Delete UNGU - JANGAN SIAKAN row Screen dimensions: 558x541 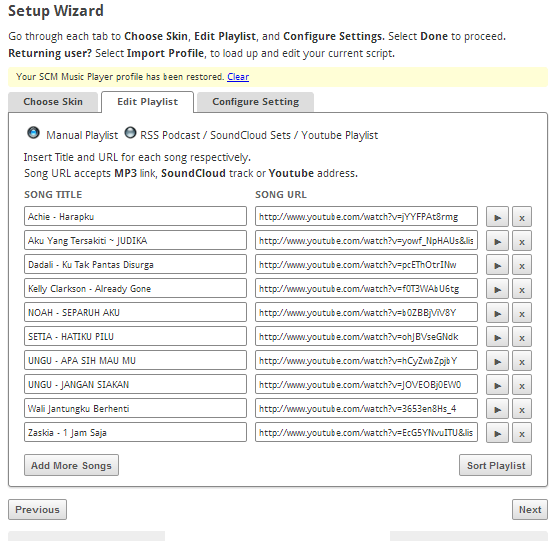pos(522,385)
